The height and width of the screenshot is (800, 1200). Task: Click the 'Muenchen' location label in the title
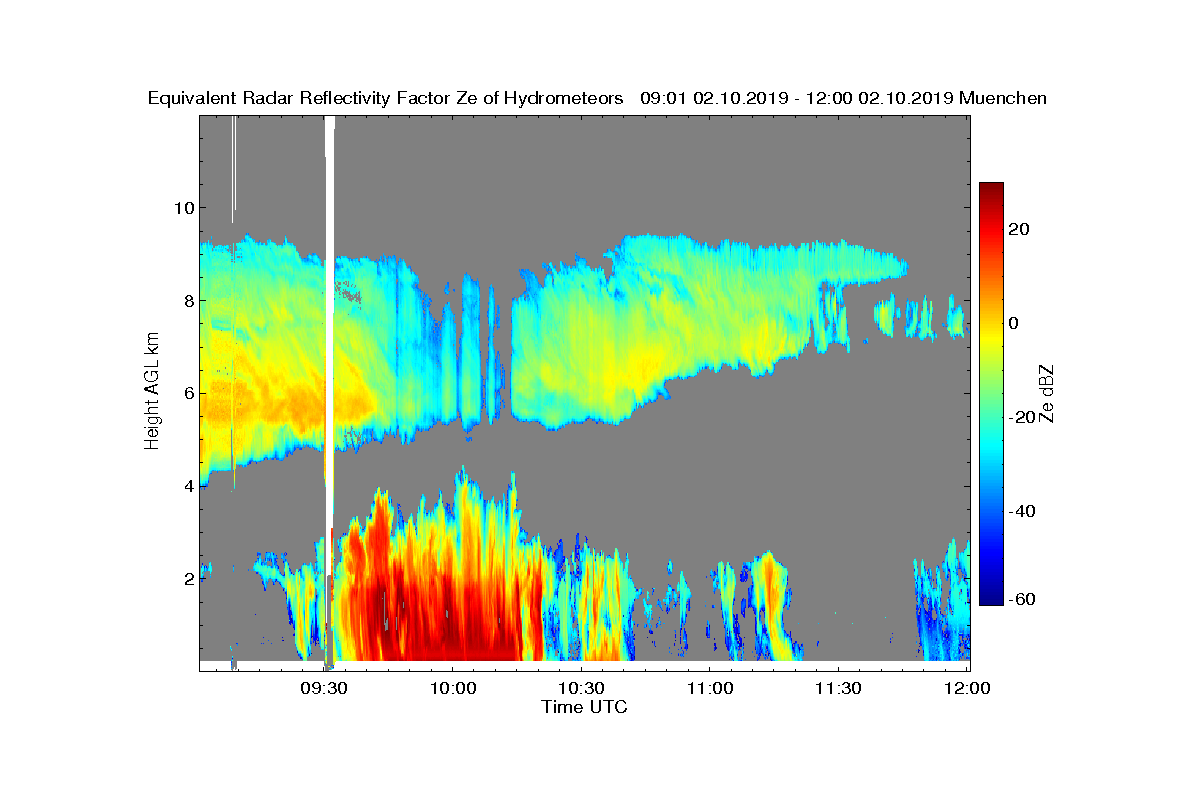pyautogui.click(x=1003, y=98)
